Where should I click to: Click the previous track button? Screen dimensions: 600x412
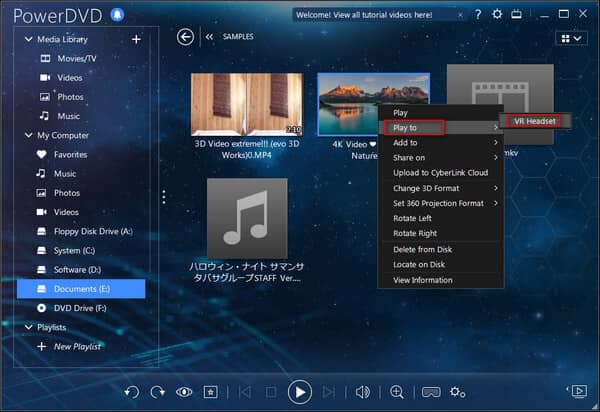coord(245,392)
